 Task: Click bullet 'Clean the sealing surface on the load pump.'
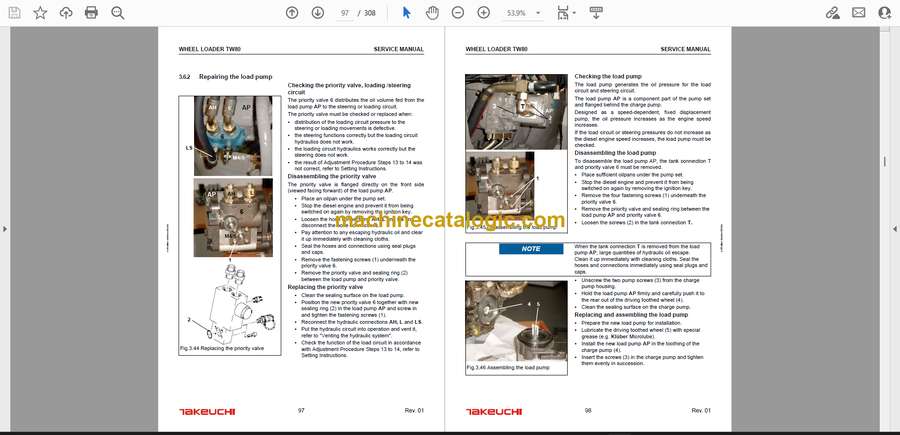pos(352,295)
